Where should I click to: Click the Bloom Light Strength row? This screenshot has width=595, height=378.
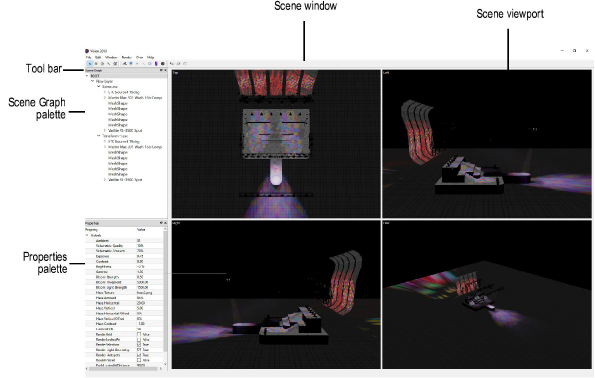click(x=124, y=287)
